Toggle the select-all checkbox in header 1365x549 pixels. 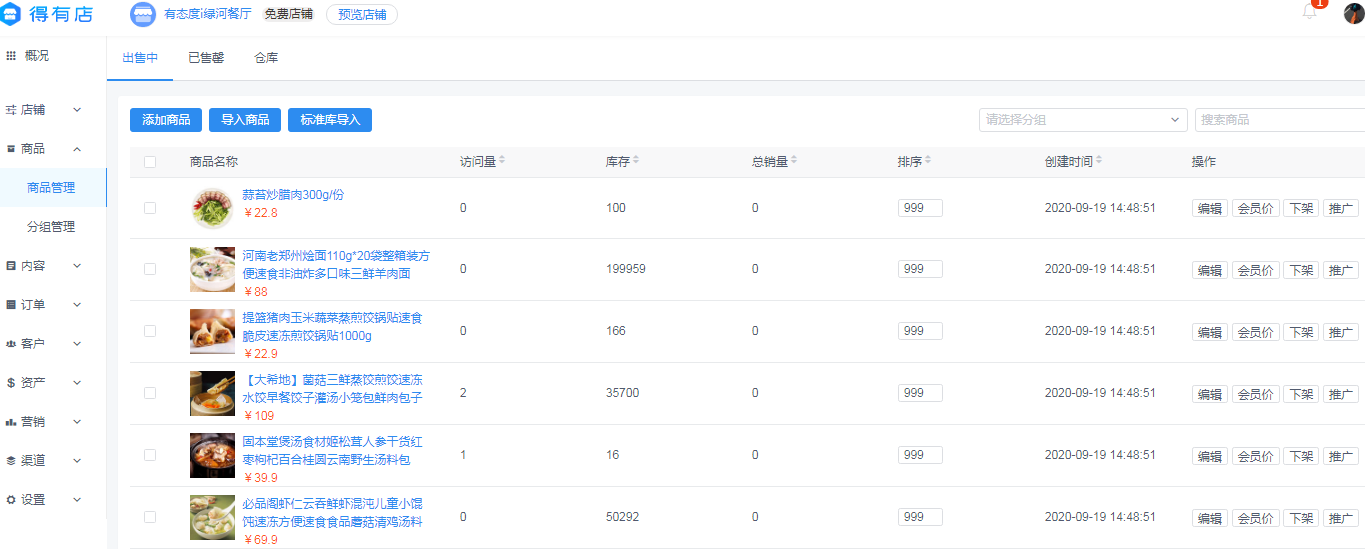coord(150,162)
